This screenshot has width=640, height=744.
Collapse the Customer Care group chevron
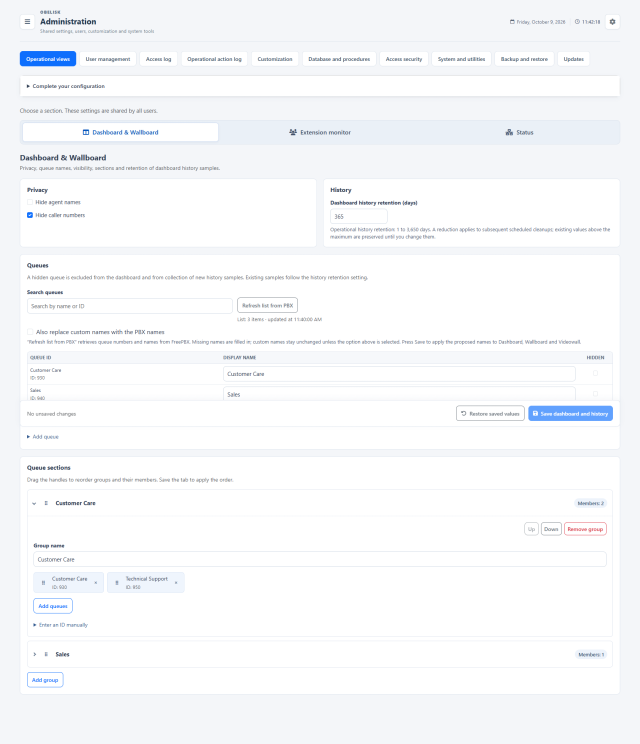point(34,503)
